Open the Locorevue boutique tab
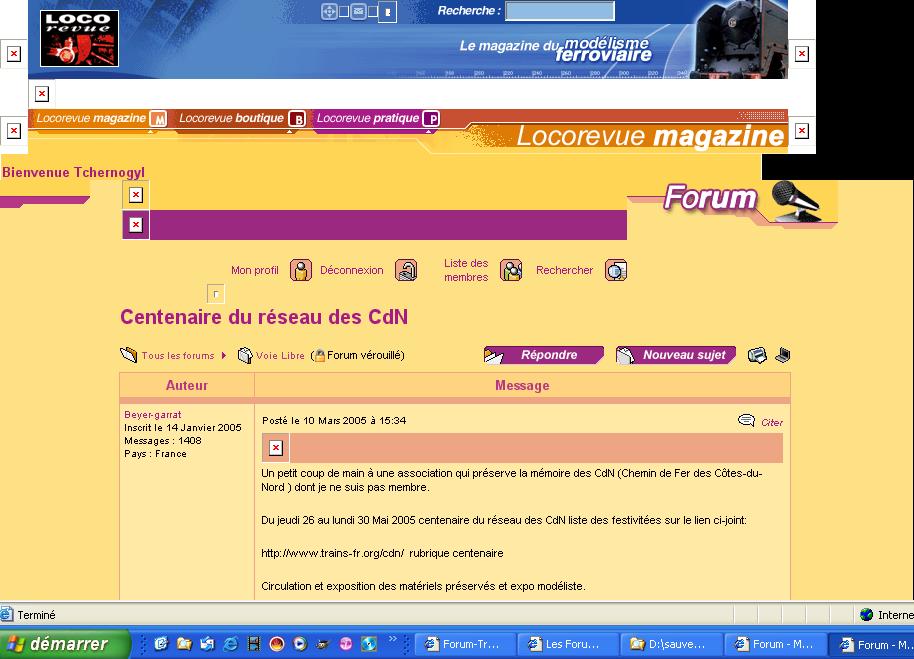914x659 pixels. tap(231, 118)
